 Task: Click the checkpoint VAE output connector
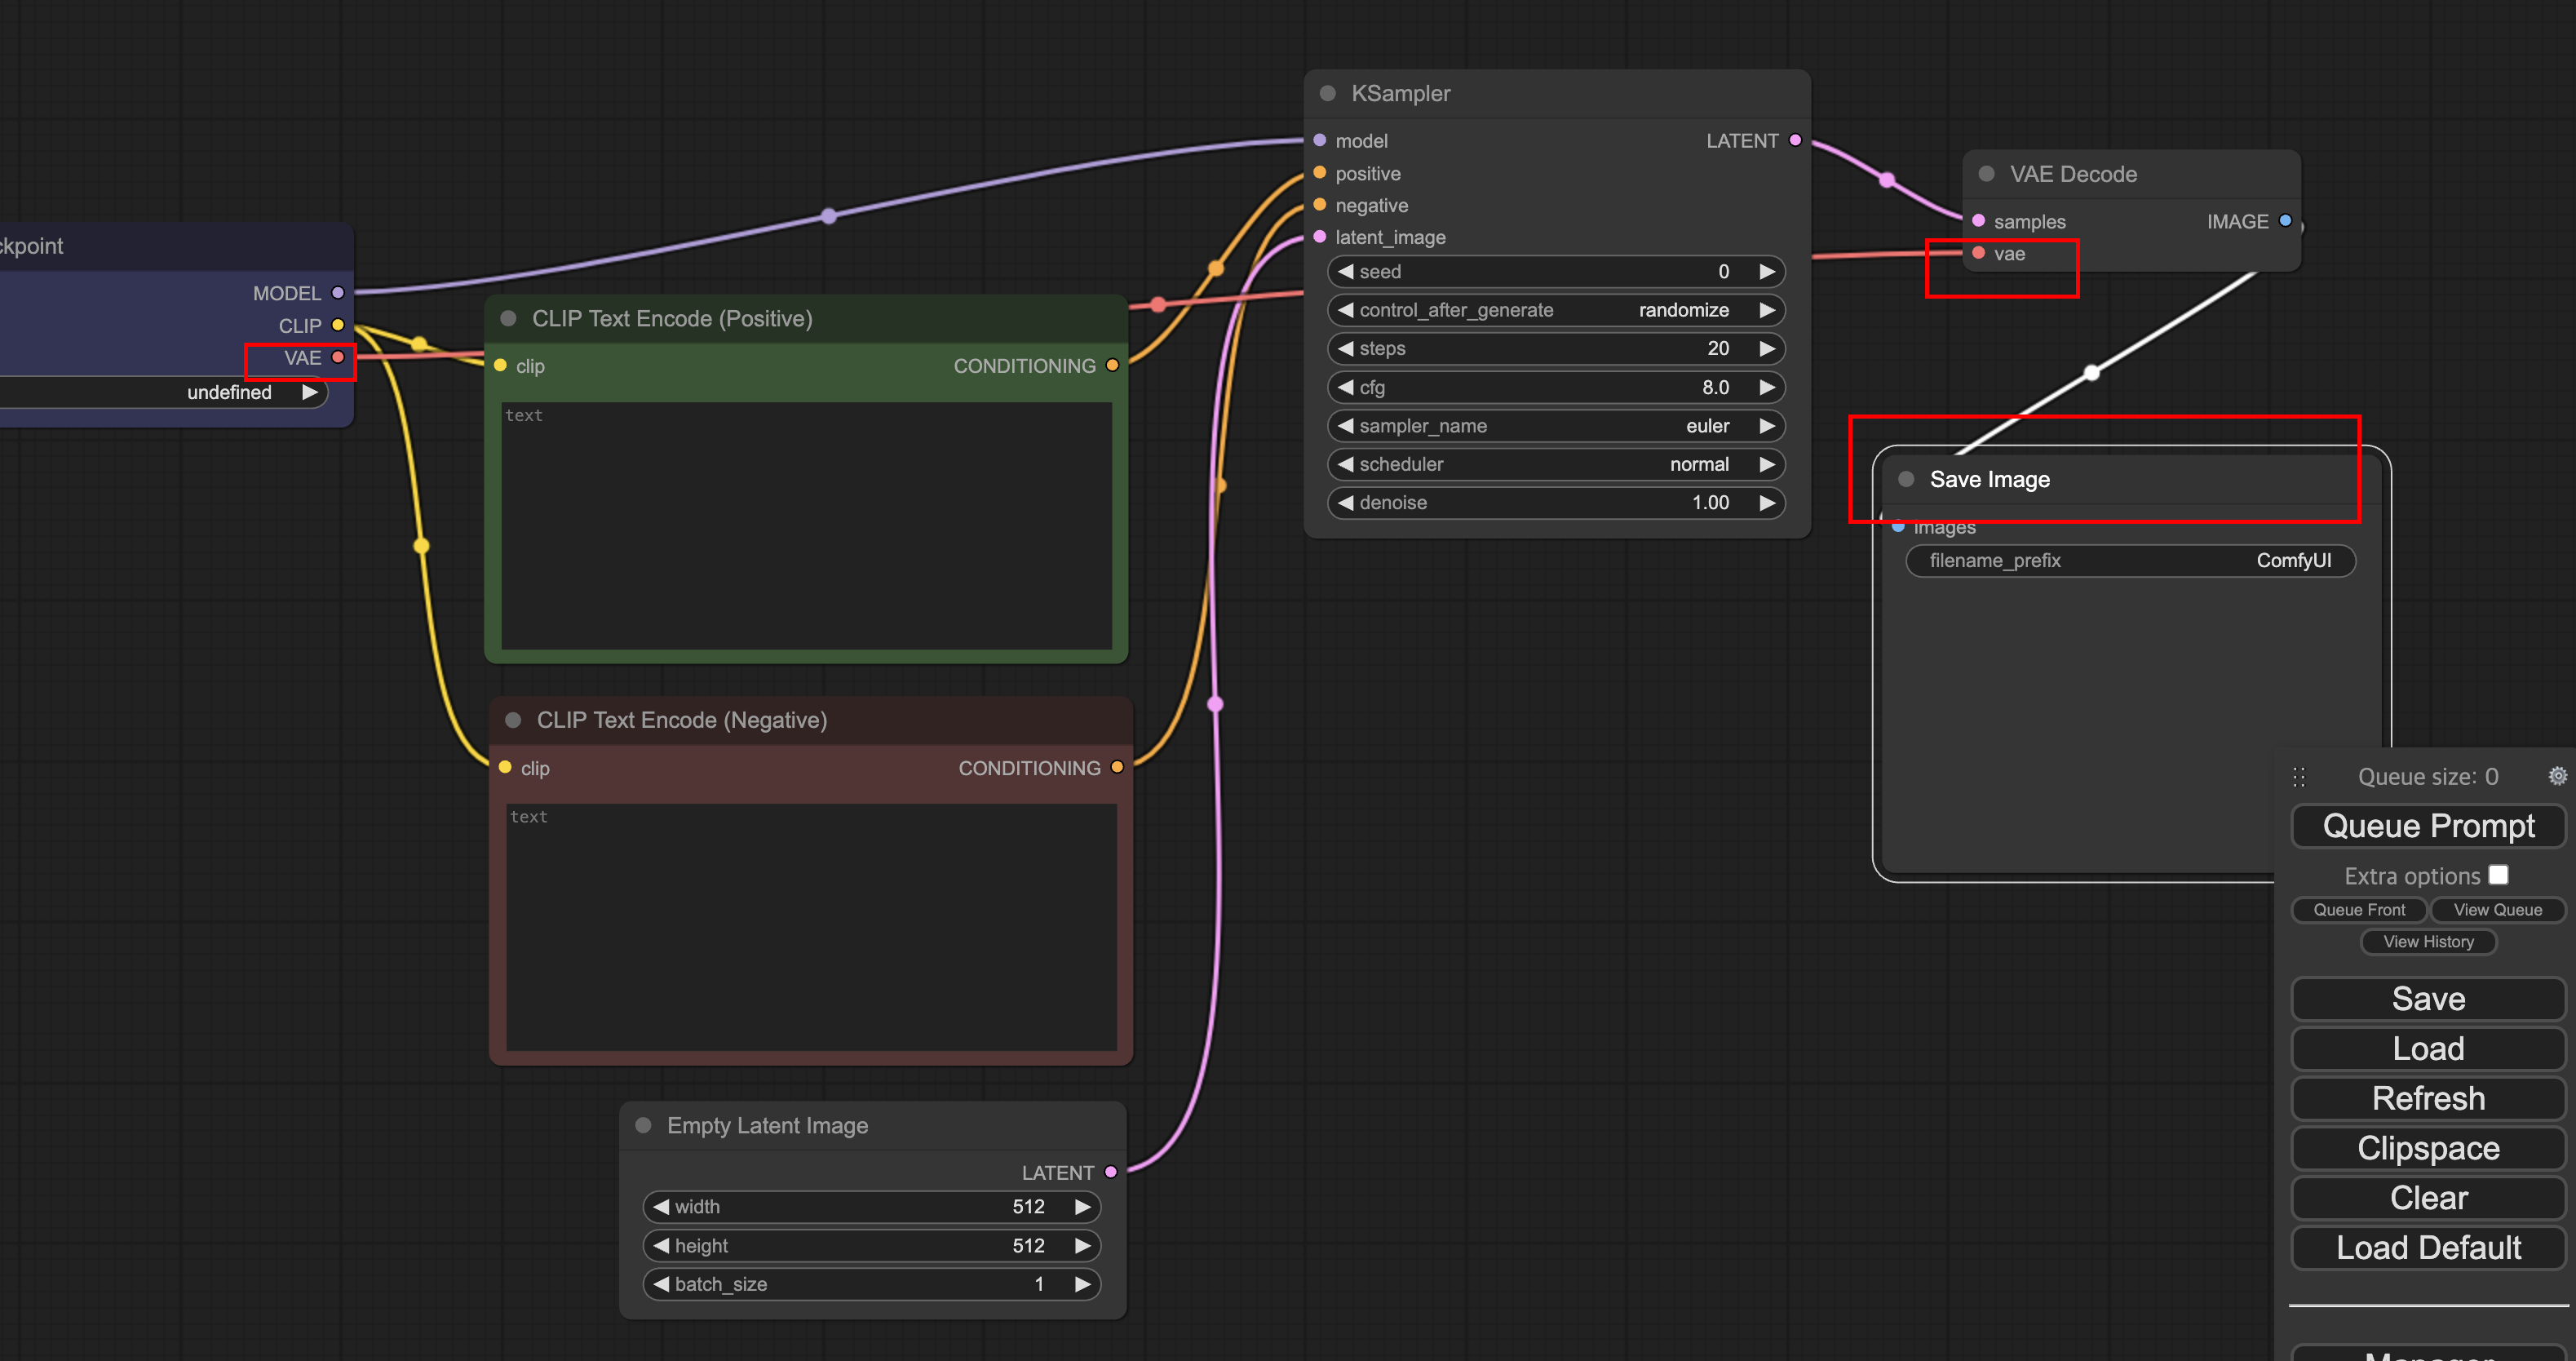[338, 357]
